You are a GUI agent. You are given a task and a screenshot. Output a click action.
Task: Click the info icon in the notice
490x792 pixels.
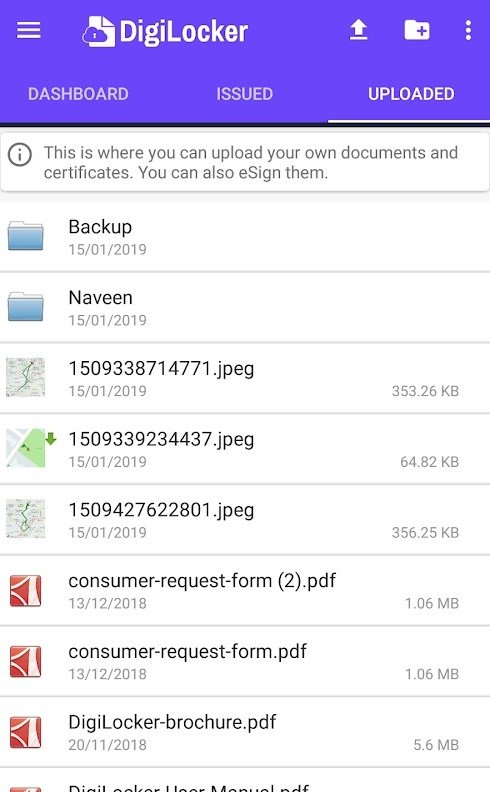point(20,155)
